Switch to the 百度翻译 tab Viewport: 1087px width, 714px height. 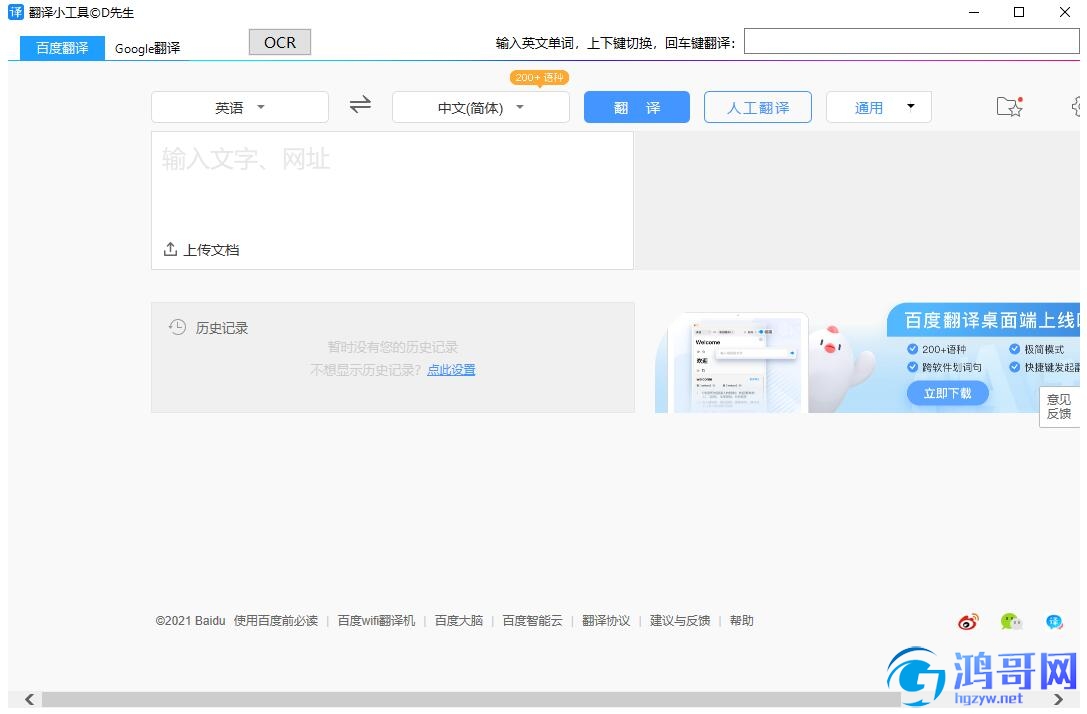pyautogui.click(x=62, y=48)
